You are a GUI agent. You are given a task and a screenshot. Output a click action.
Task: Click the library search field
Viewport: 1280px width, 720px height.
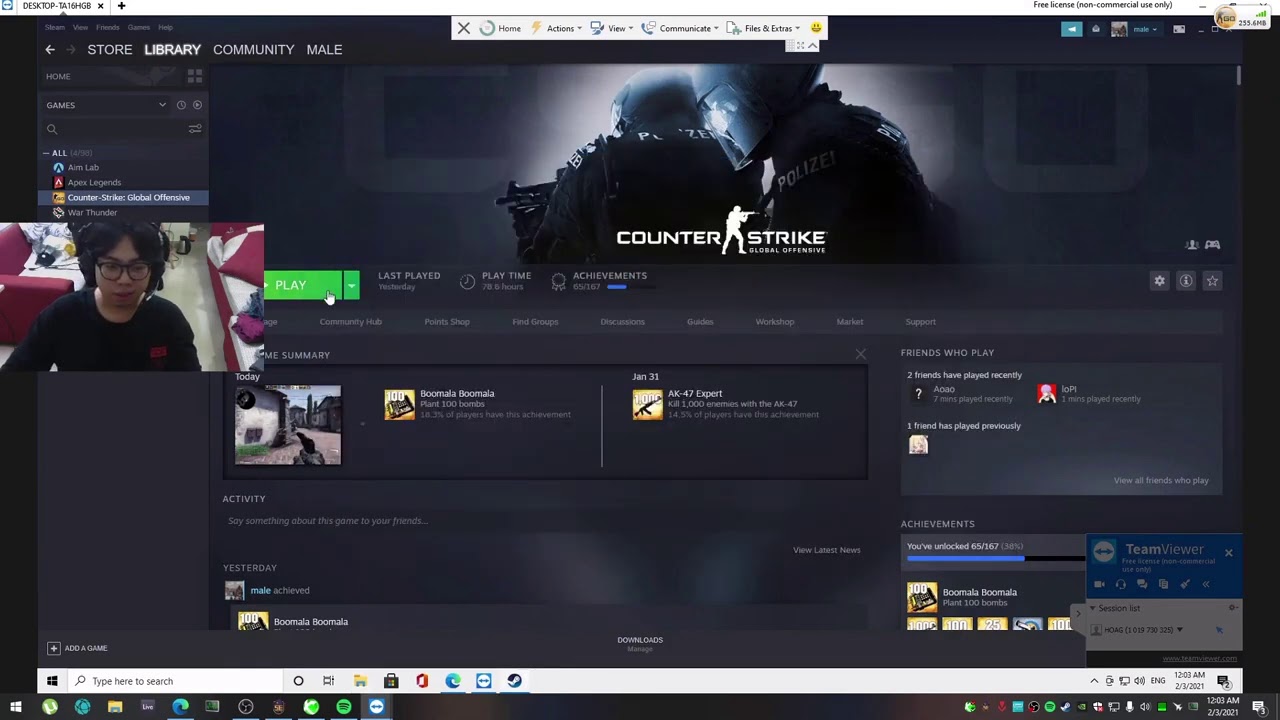[115, 129]
